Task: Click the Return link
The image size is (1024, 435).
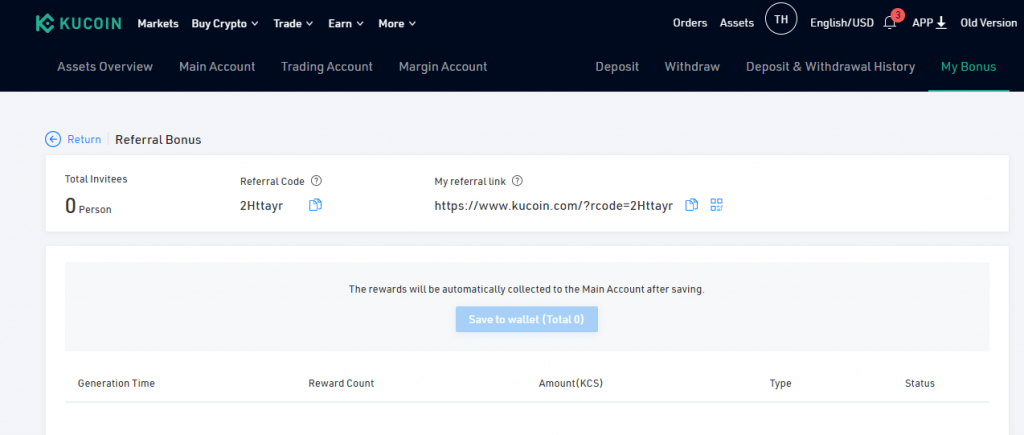Action: pos(84,139)
